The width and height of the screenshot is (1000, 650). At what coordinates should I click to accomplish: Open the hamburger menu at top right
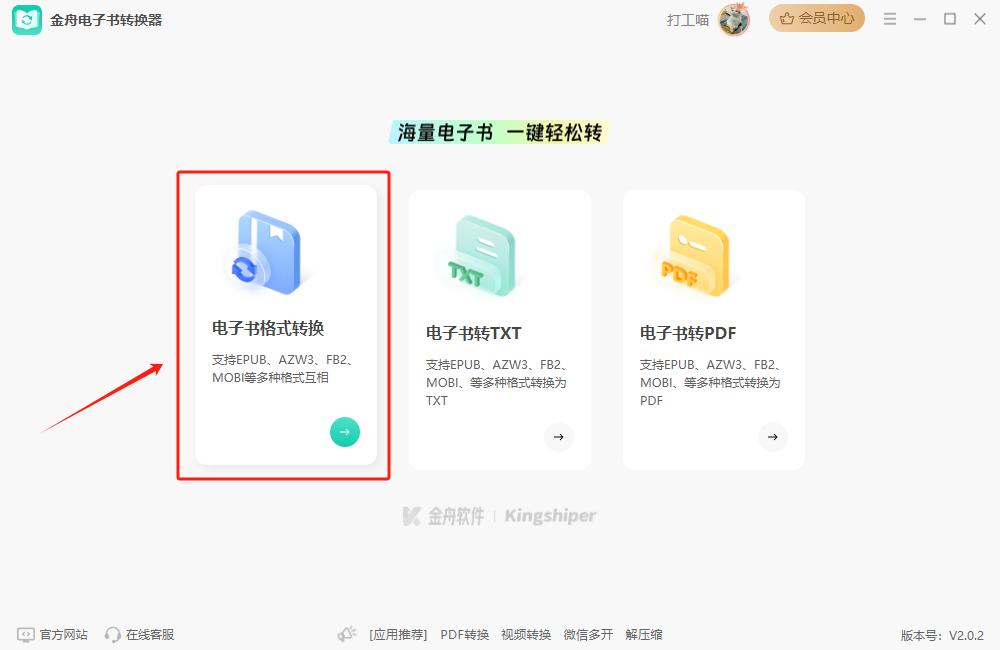click(x=889, y=18)
